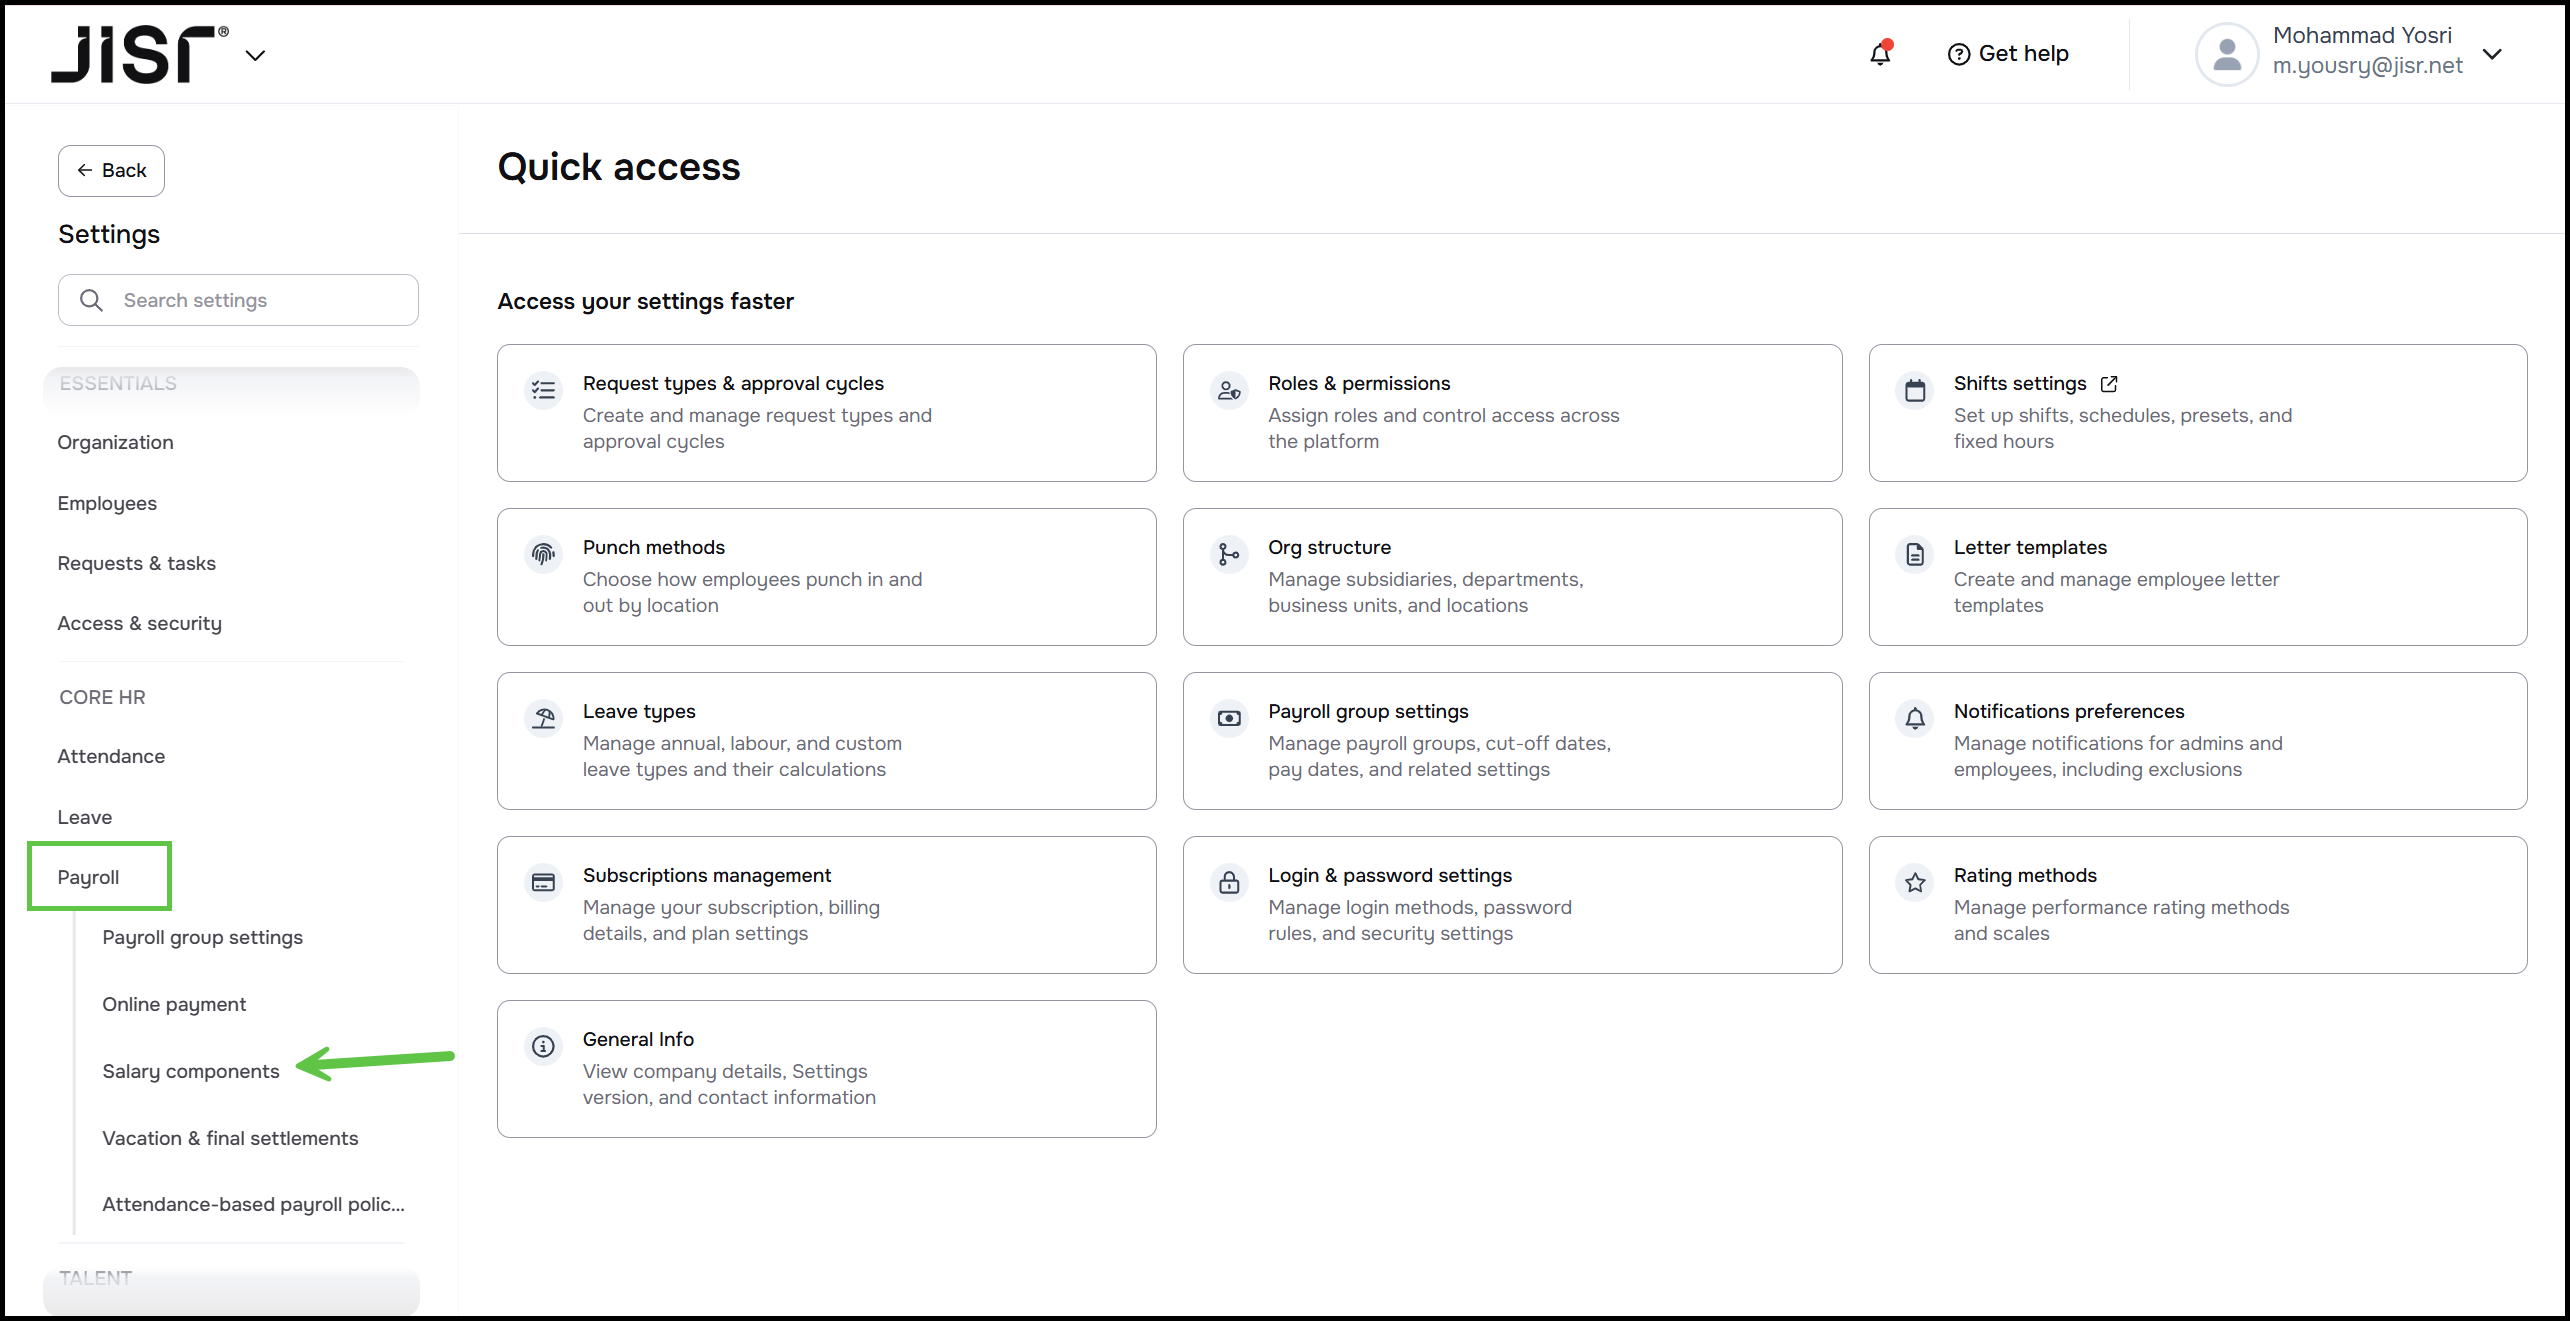Open Shifts settings external link icon
This screenshot has height=1321, width=2570.
coord(2109,384)
